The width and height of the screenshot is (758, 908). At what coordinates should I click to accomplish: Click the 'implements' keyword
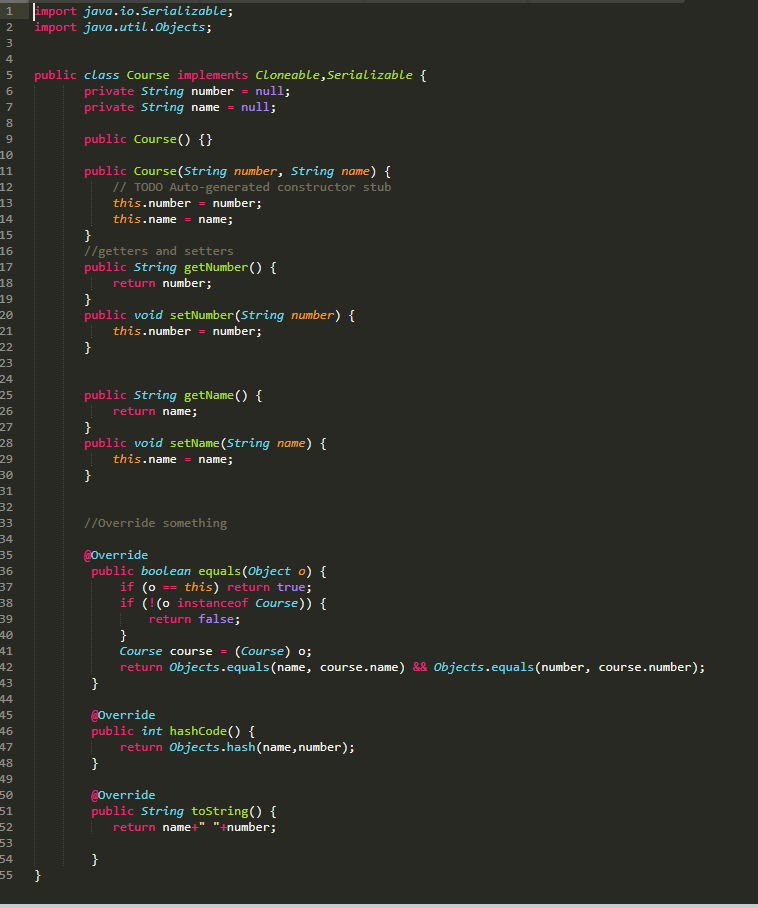[213, 75]
